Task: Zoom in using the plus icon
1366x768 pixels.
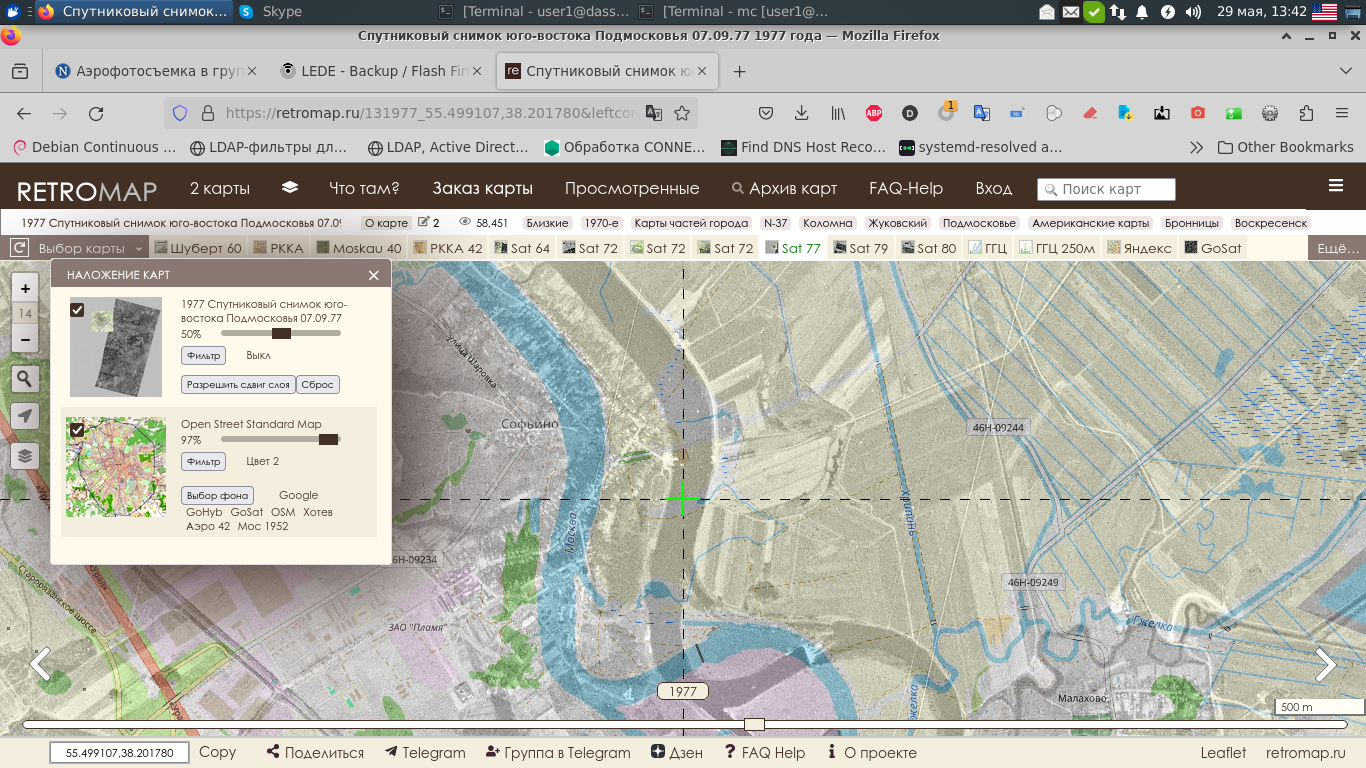Action: pyautogui.click(x=25, y=288)
